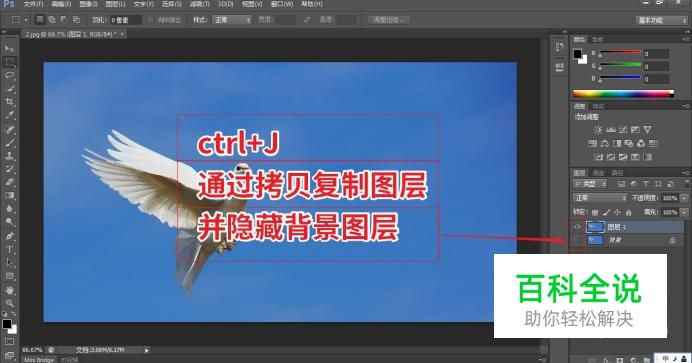The height and width of the screenshot is (363, 692).
Task: Add a Curves adjustment
Action: pyautogui.click(x=623, y=130)
